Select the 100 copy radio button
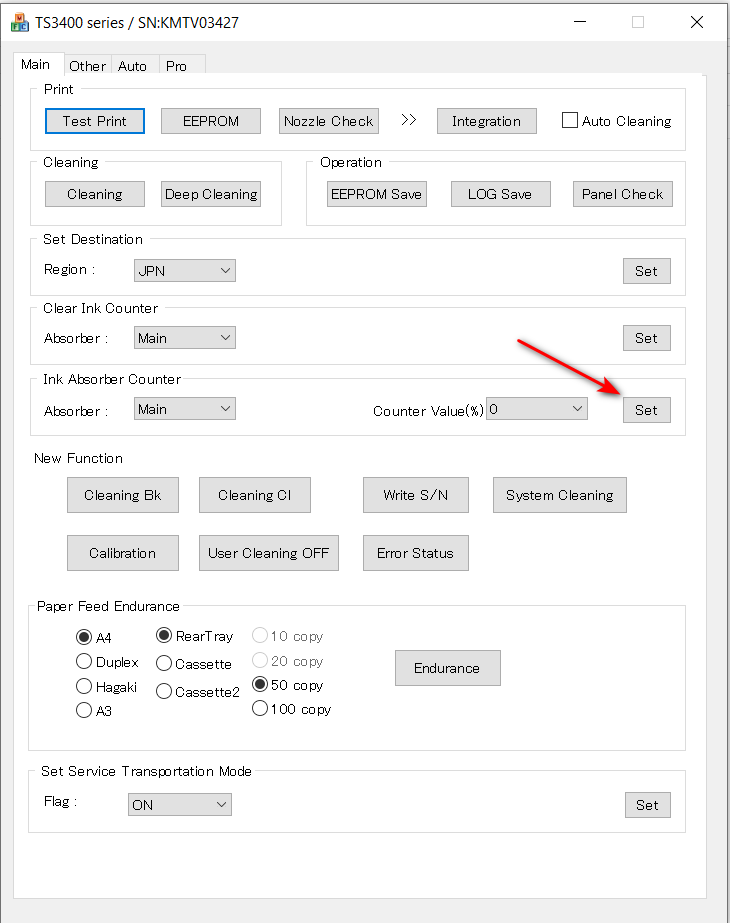This screenshot has width=730, height=923. (260, 708)
